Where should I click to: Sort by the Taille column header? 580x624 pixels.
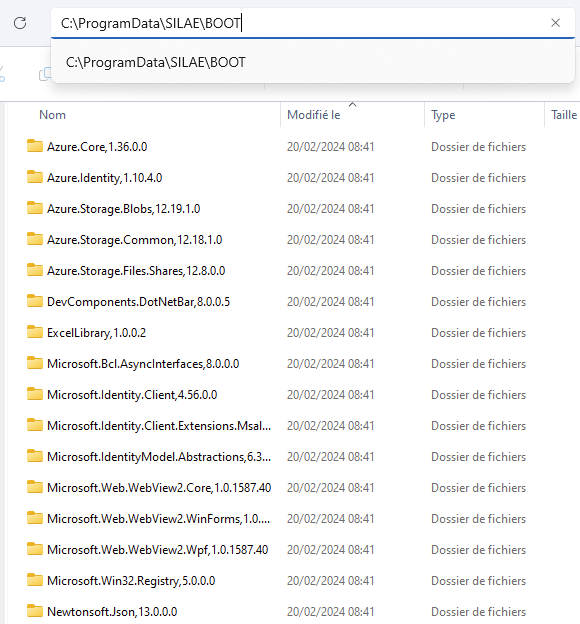564,115
